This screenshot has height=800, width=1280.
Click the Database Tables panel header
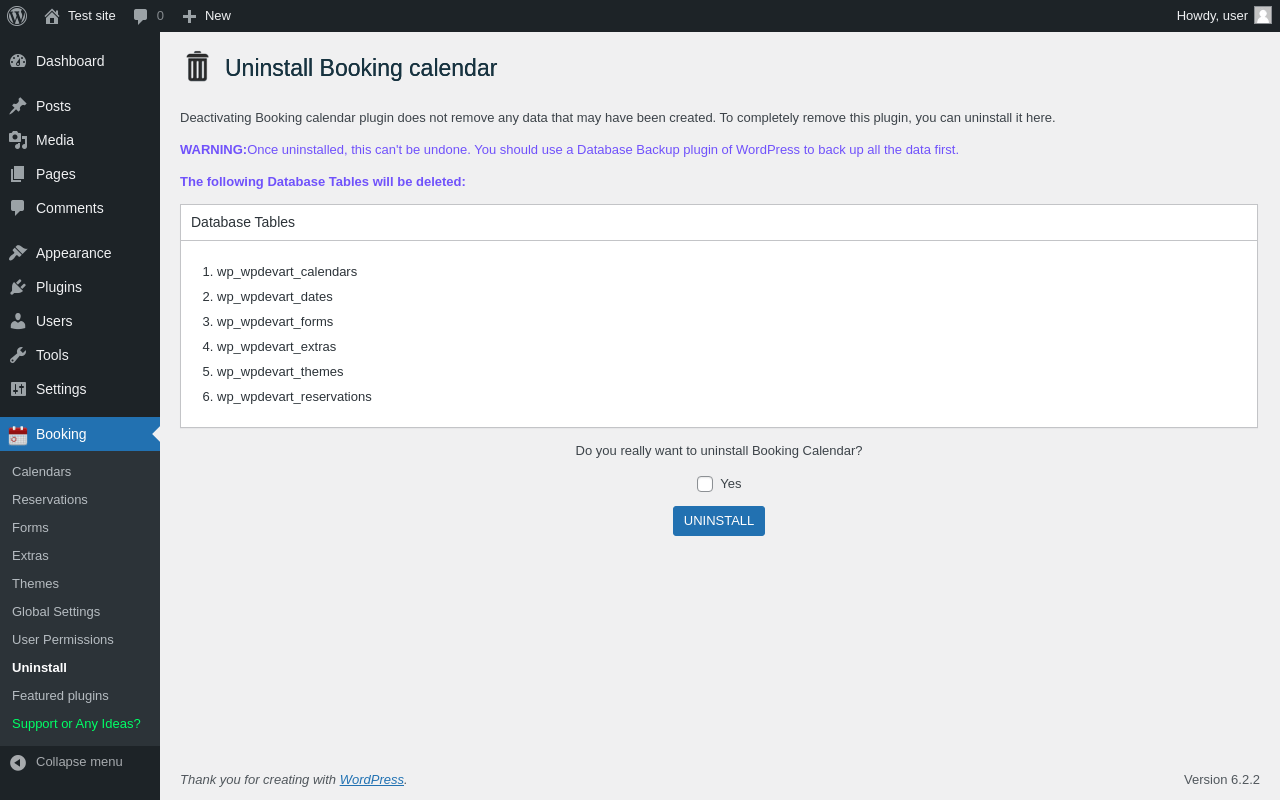click(x=718, y=223)
